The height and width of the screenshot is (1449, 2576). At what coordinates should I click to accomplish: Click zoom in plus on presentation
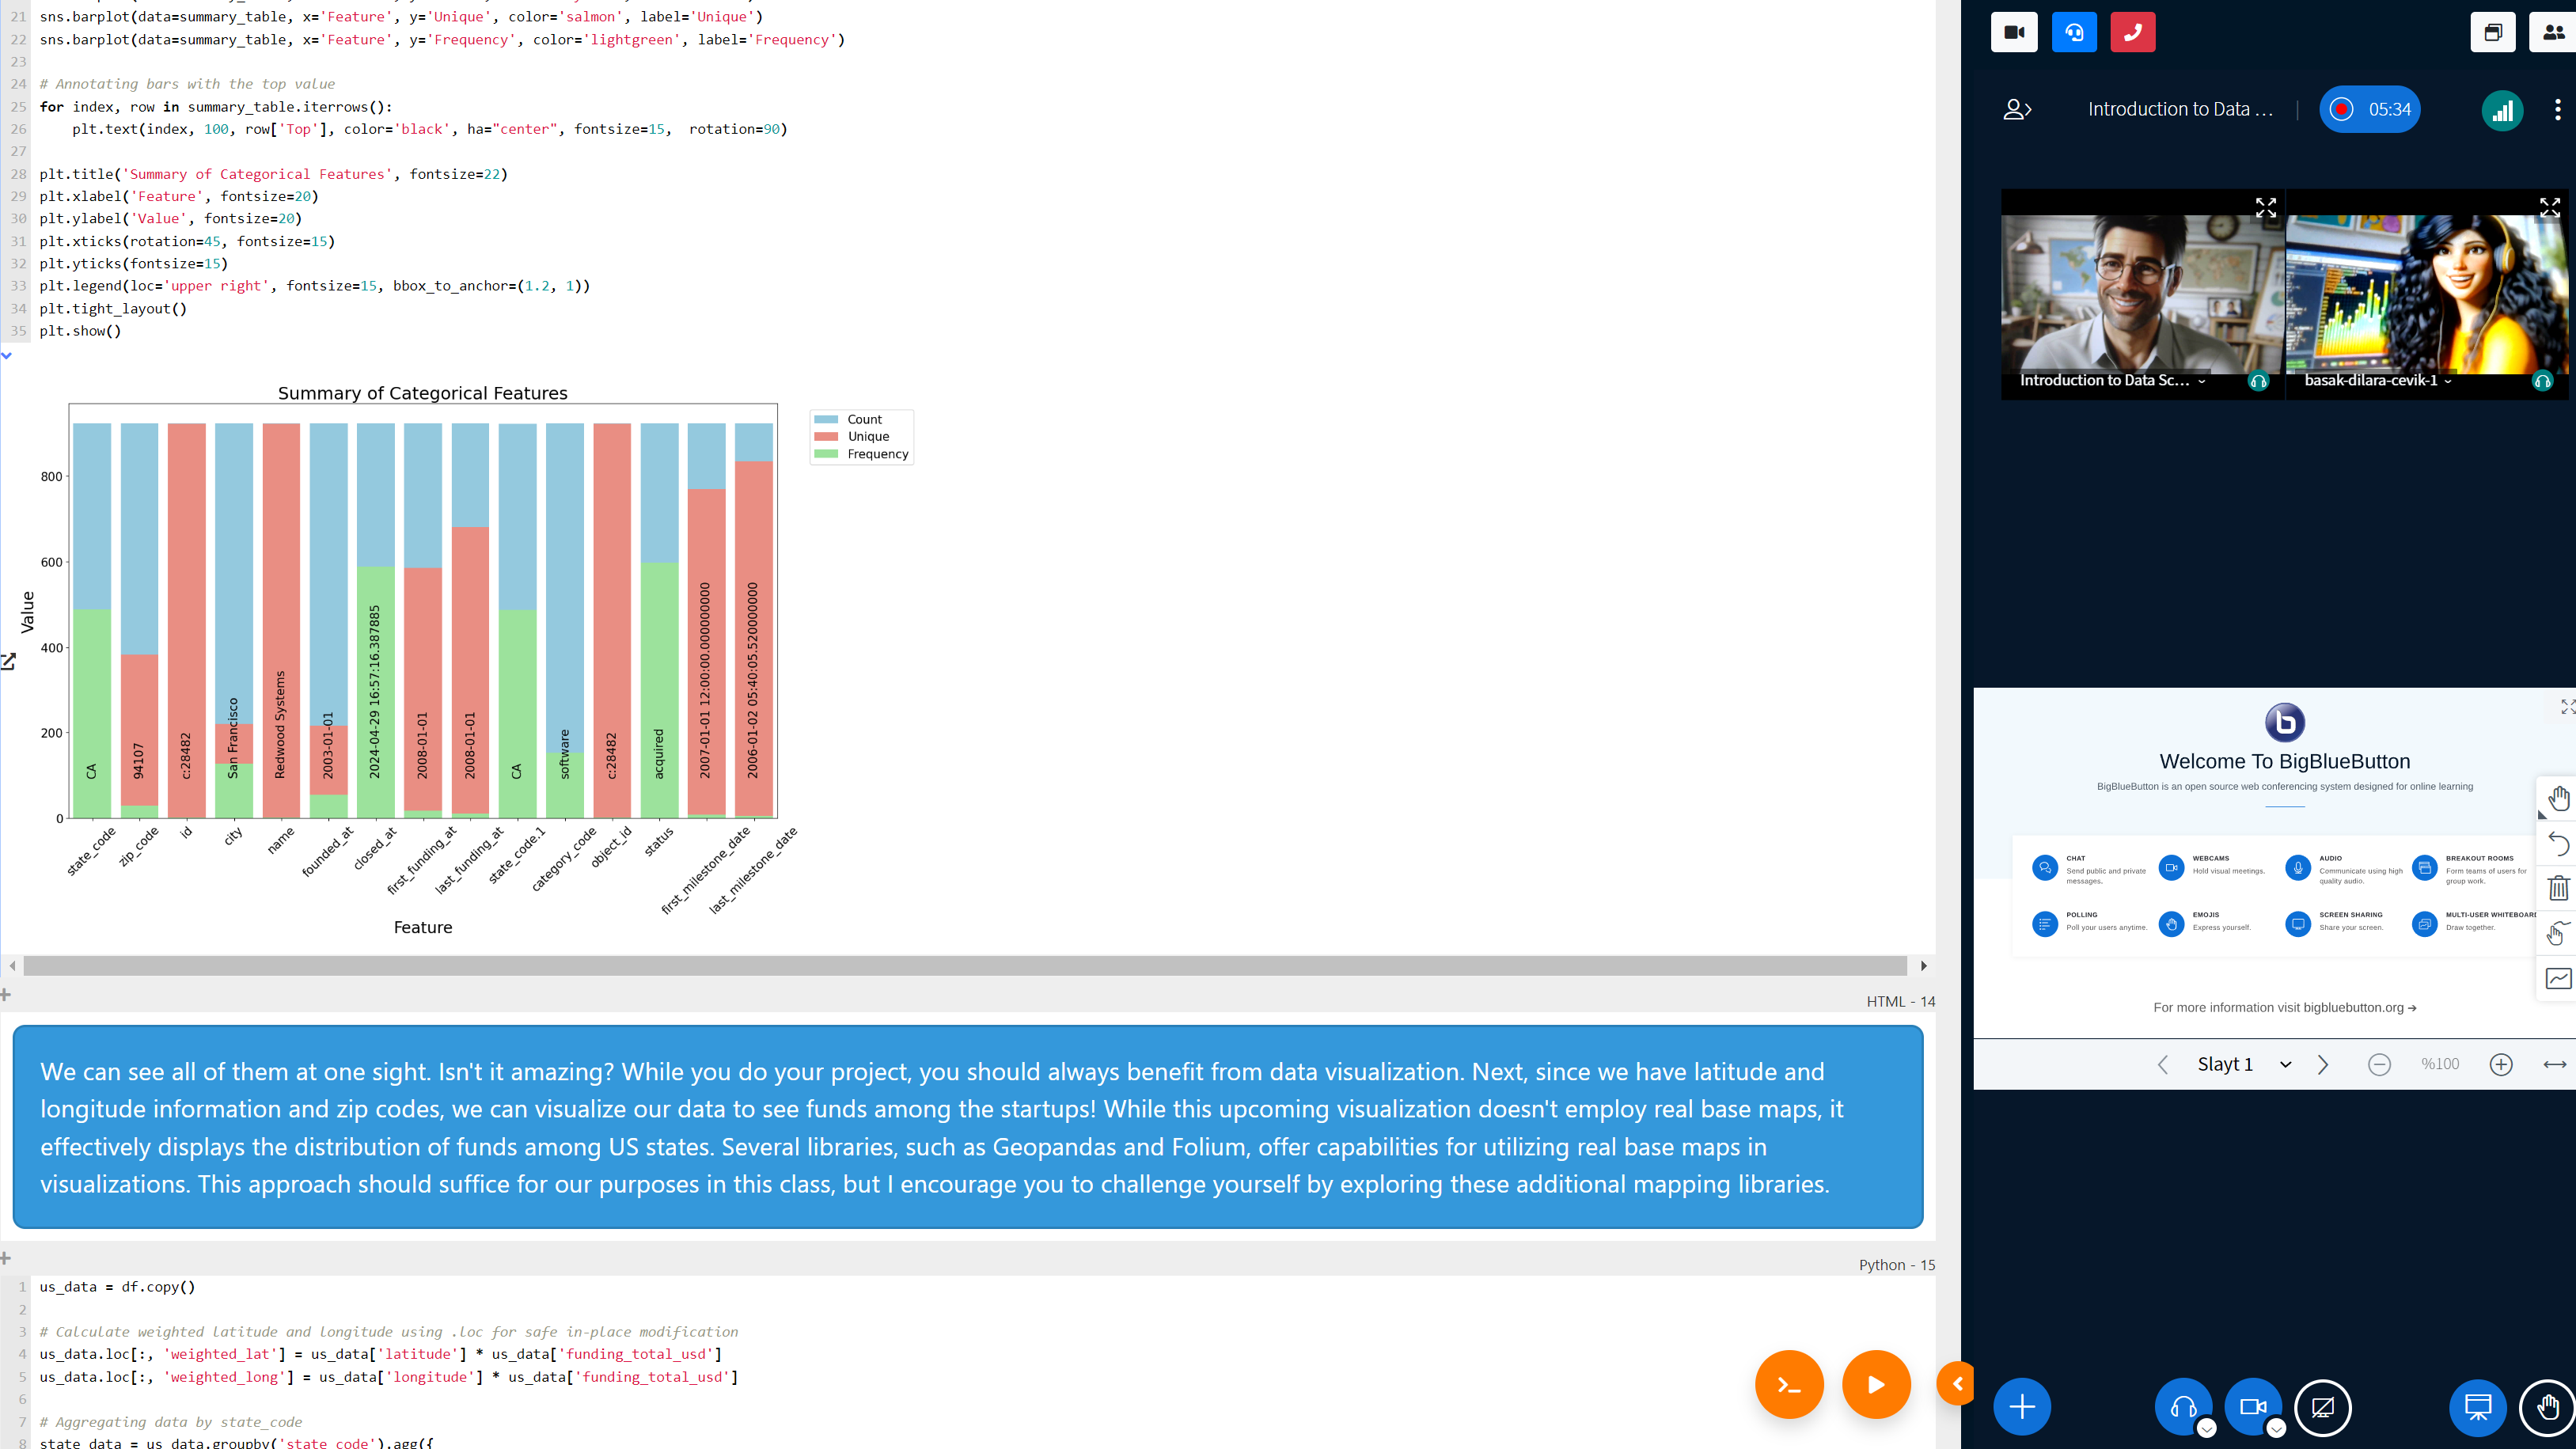pyautogui.click(x=2500, y=1064)
